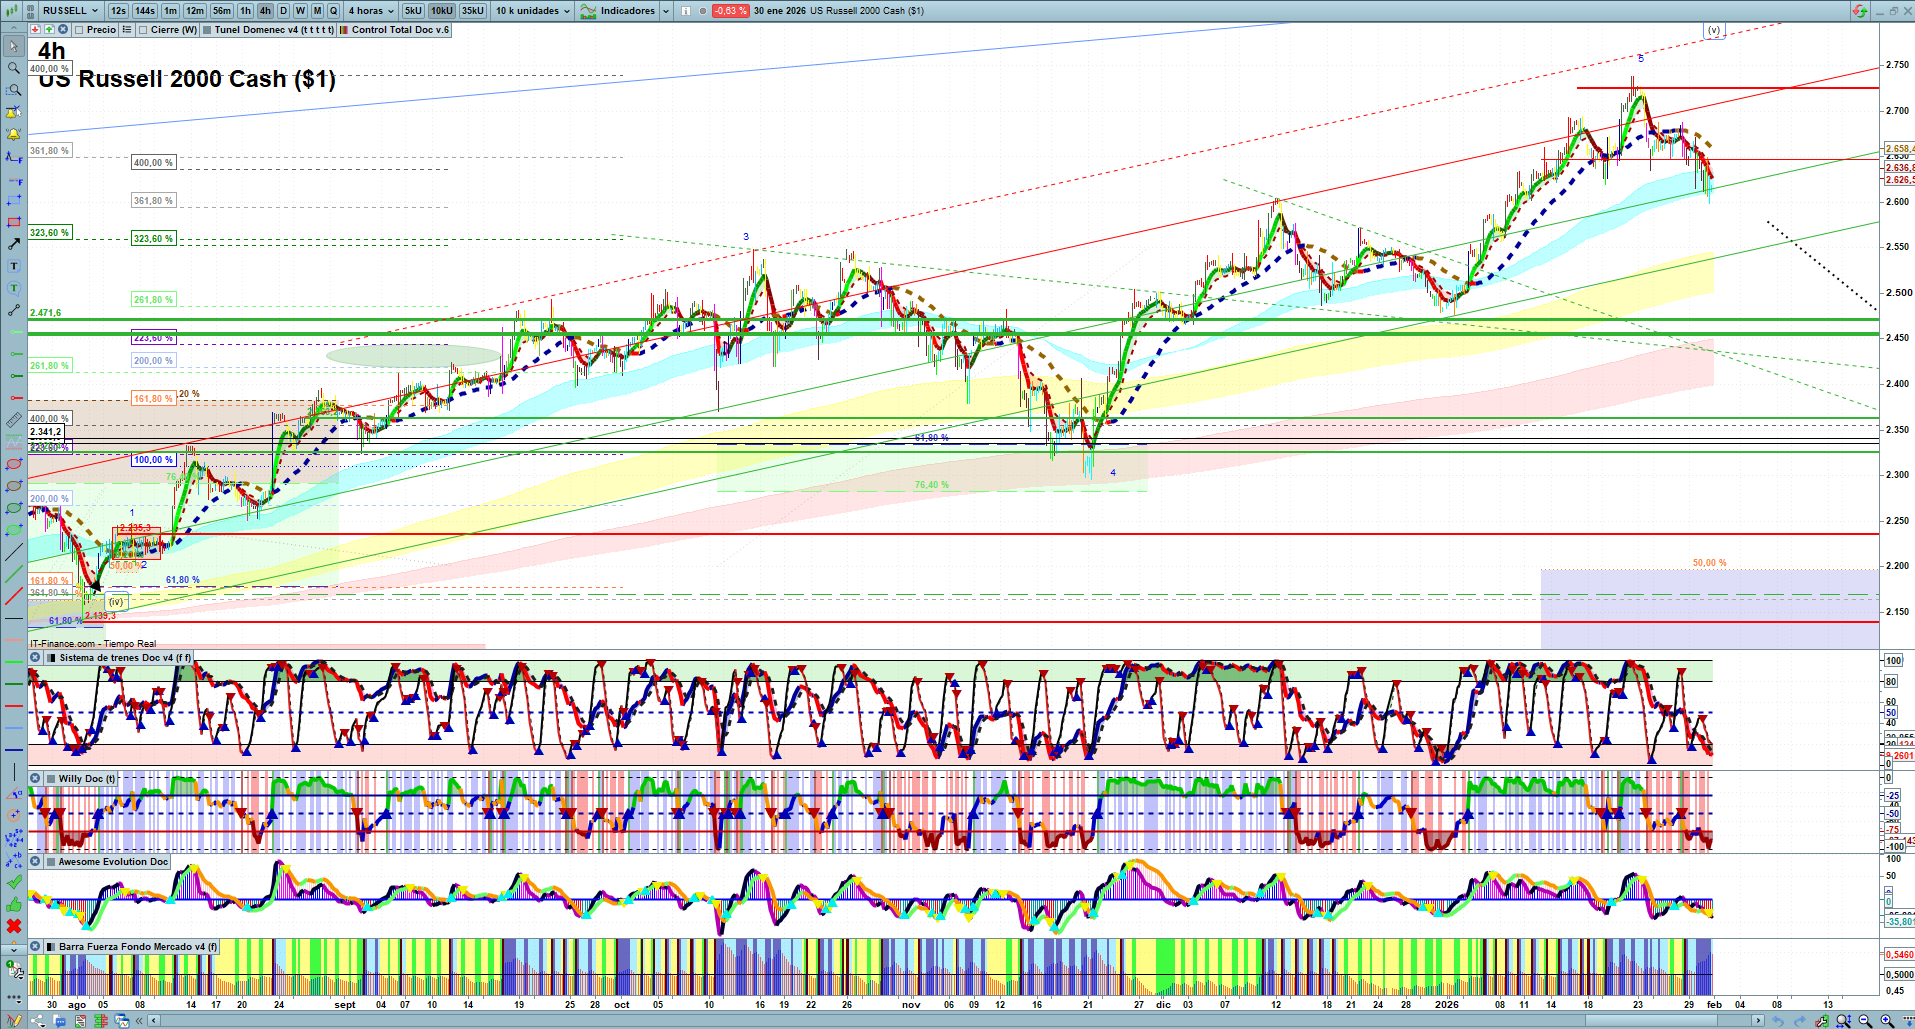This screenshot has height=1029, width=1915.
Task: Close the Awesome Evolution Doc panel
Action: [x=35, y=861]
